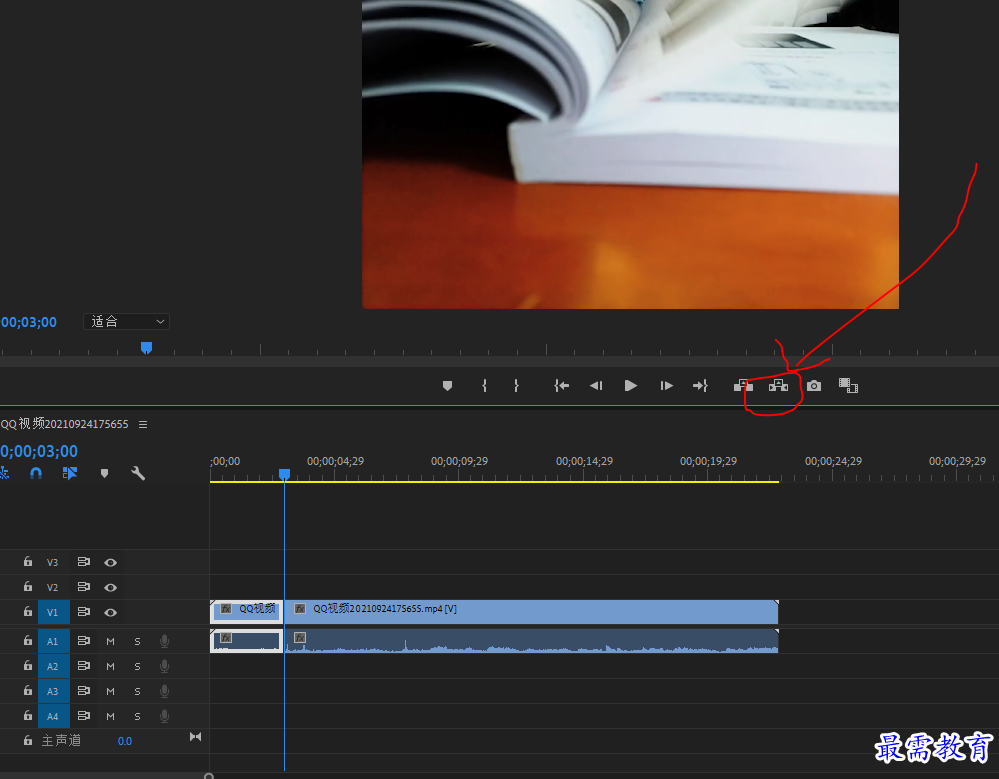Viewport: 999px width, 779px height.
Task: Add a marker in the timeline panel
Action: (104, 473)
